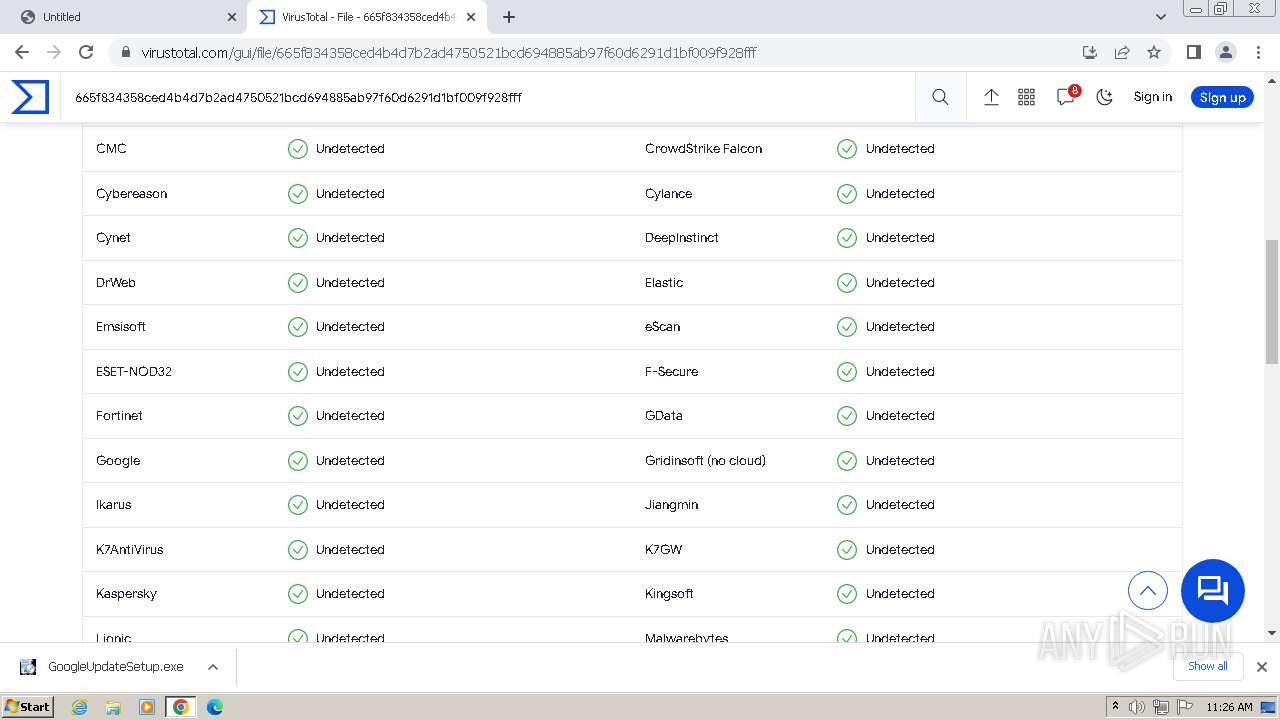
Task: Launch Microsoft Edge from taskbar
Action: 215,707
